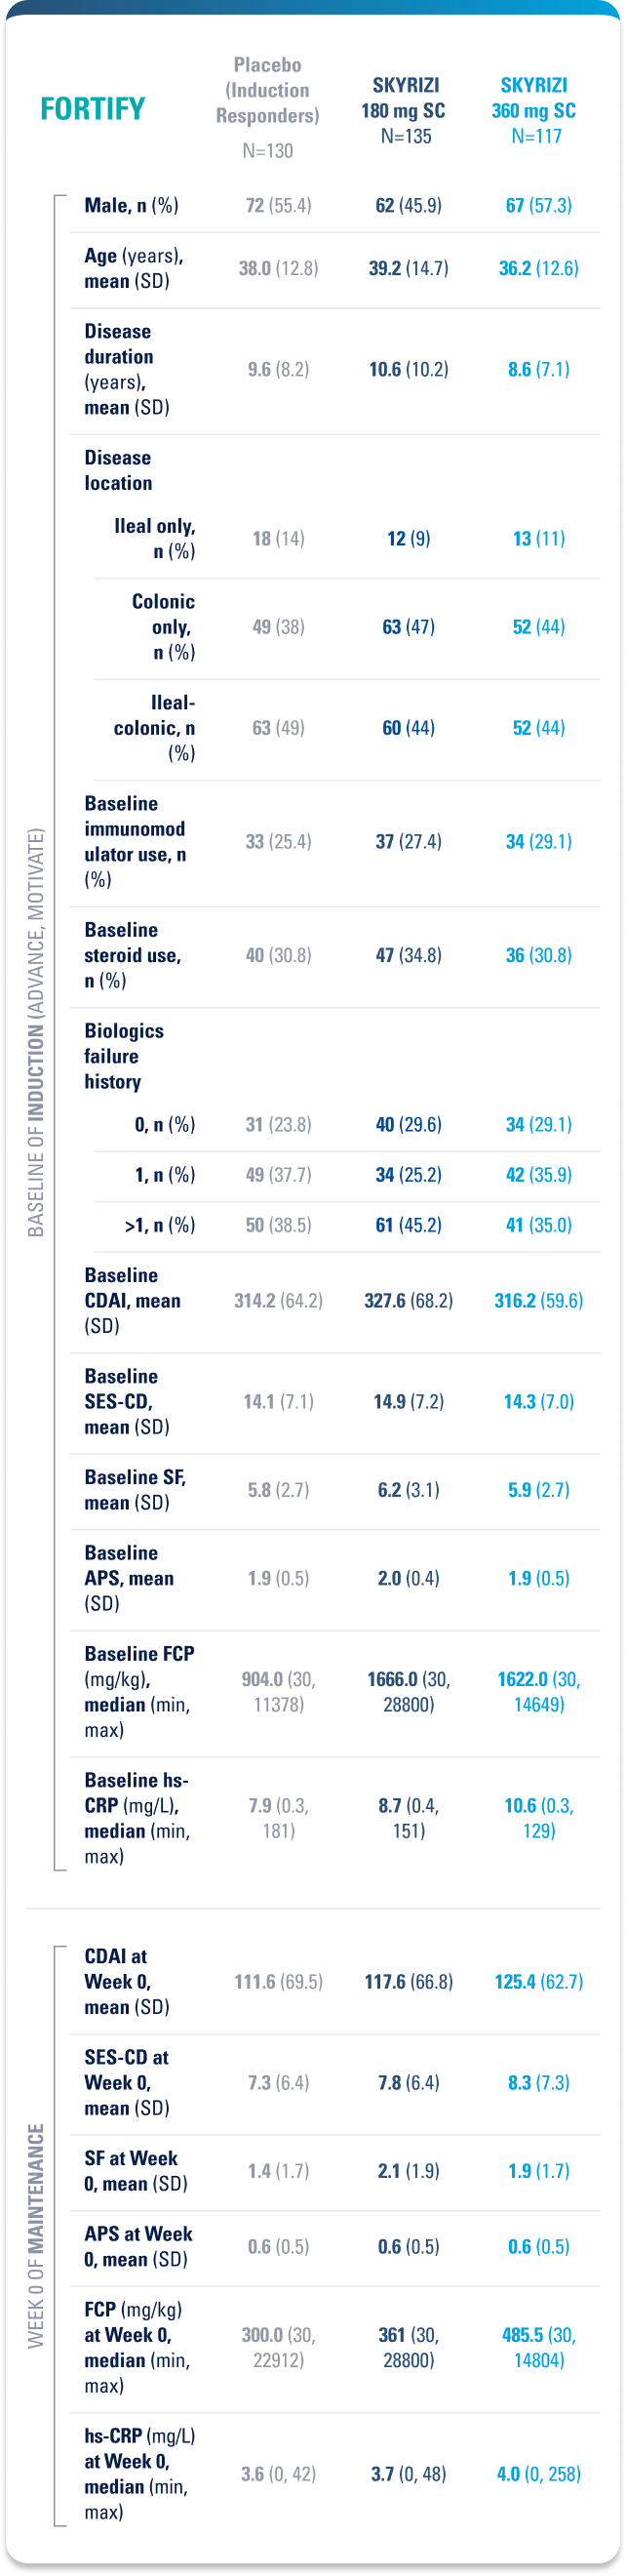Click the Age (years), mean (SD) label

coord(134,268)
